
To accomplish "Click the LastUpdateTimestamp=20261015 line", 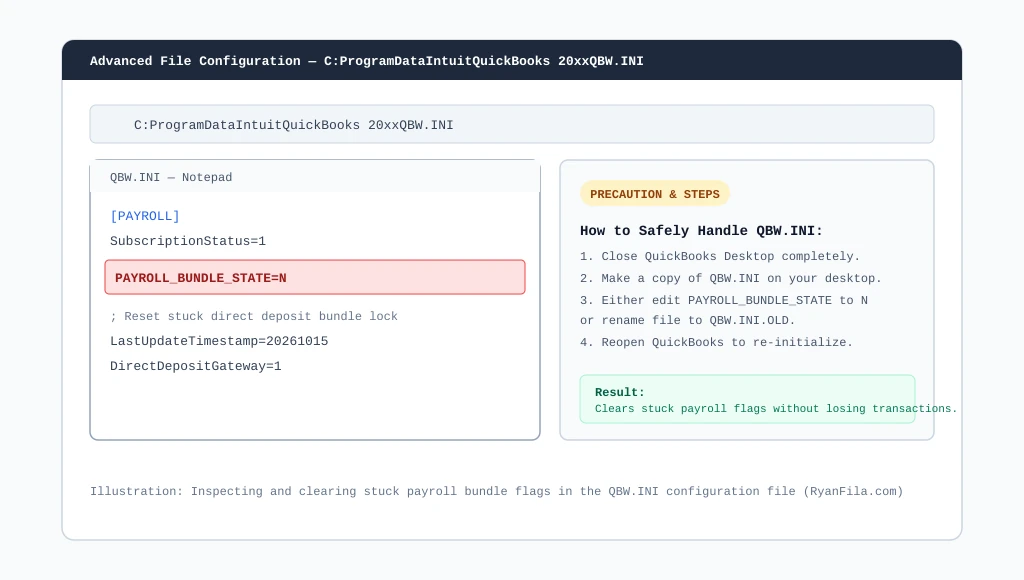I will (x=219, y=341).
